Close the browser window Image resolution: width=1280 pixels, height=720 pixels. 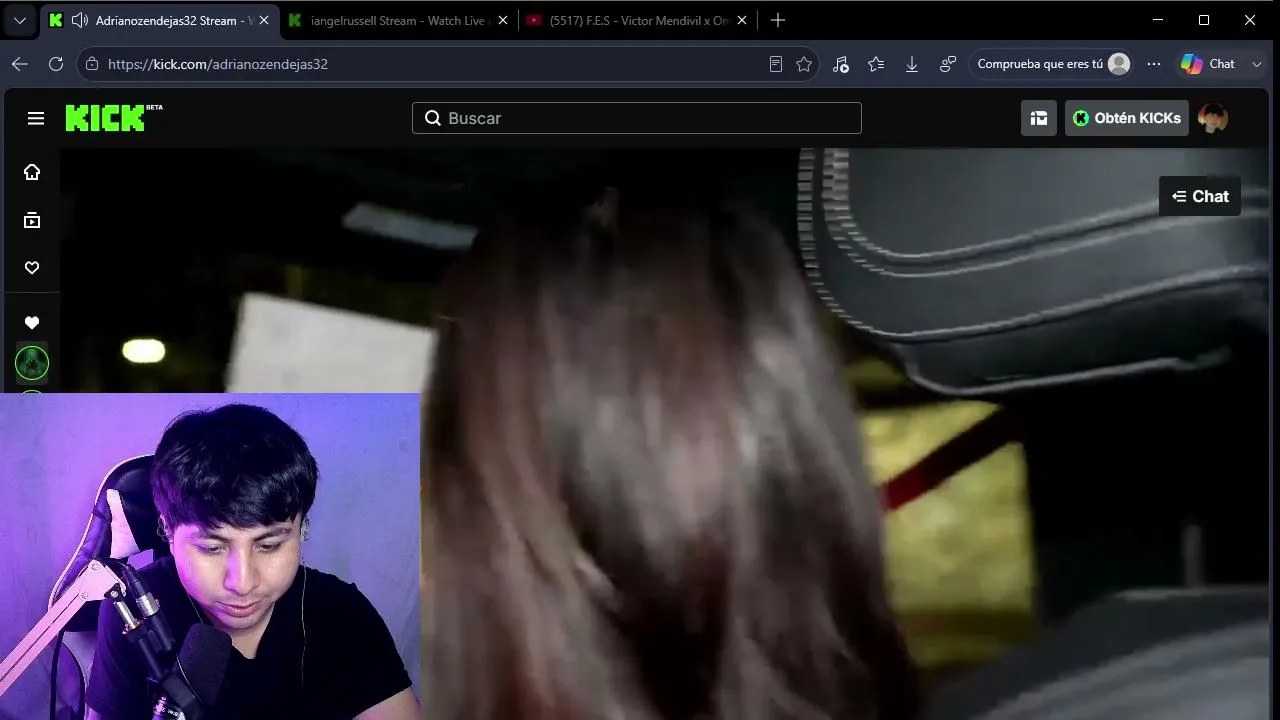click(1250, 20)
